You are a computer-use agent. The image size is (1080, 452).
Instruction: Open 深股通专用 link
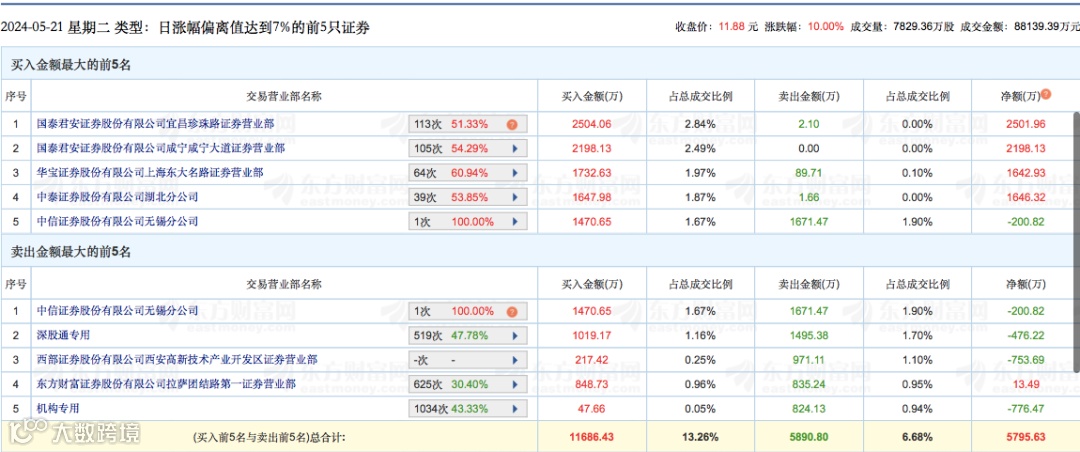point(63,336)
